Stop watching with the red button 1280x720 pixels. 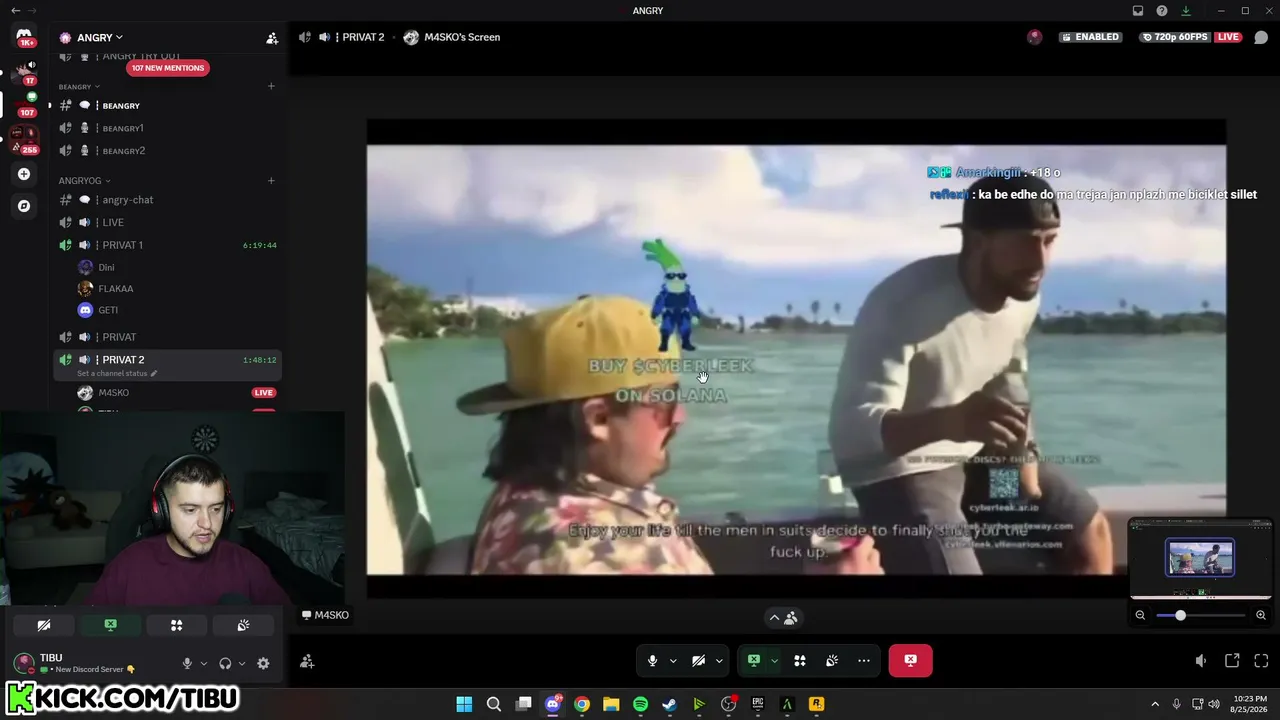coord(910,661)
